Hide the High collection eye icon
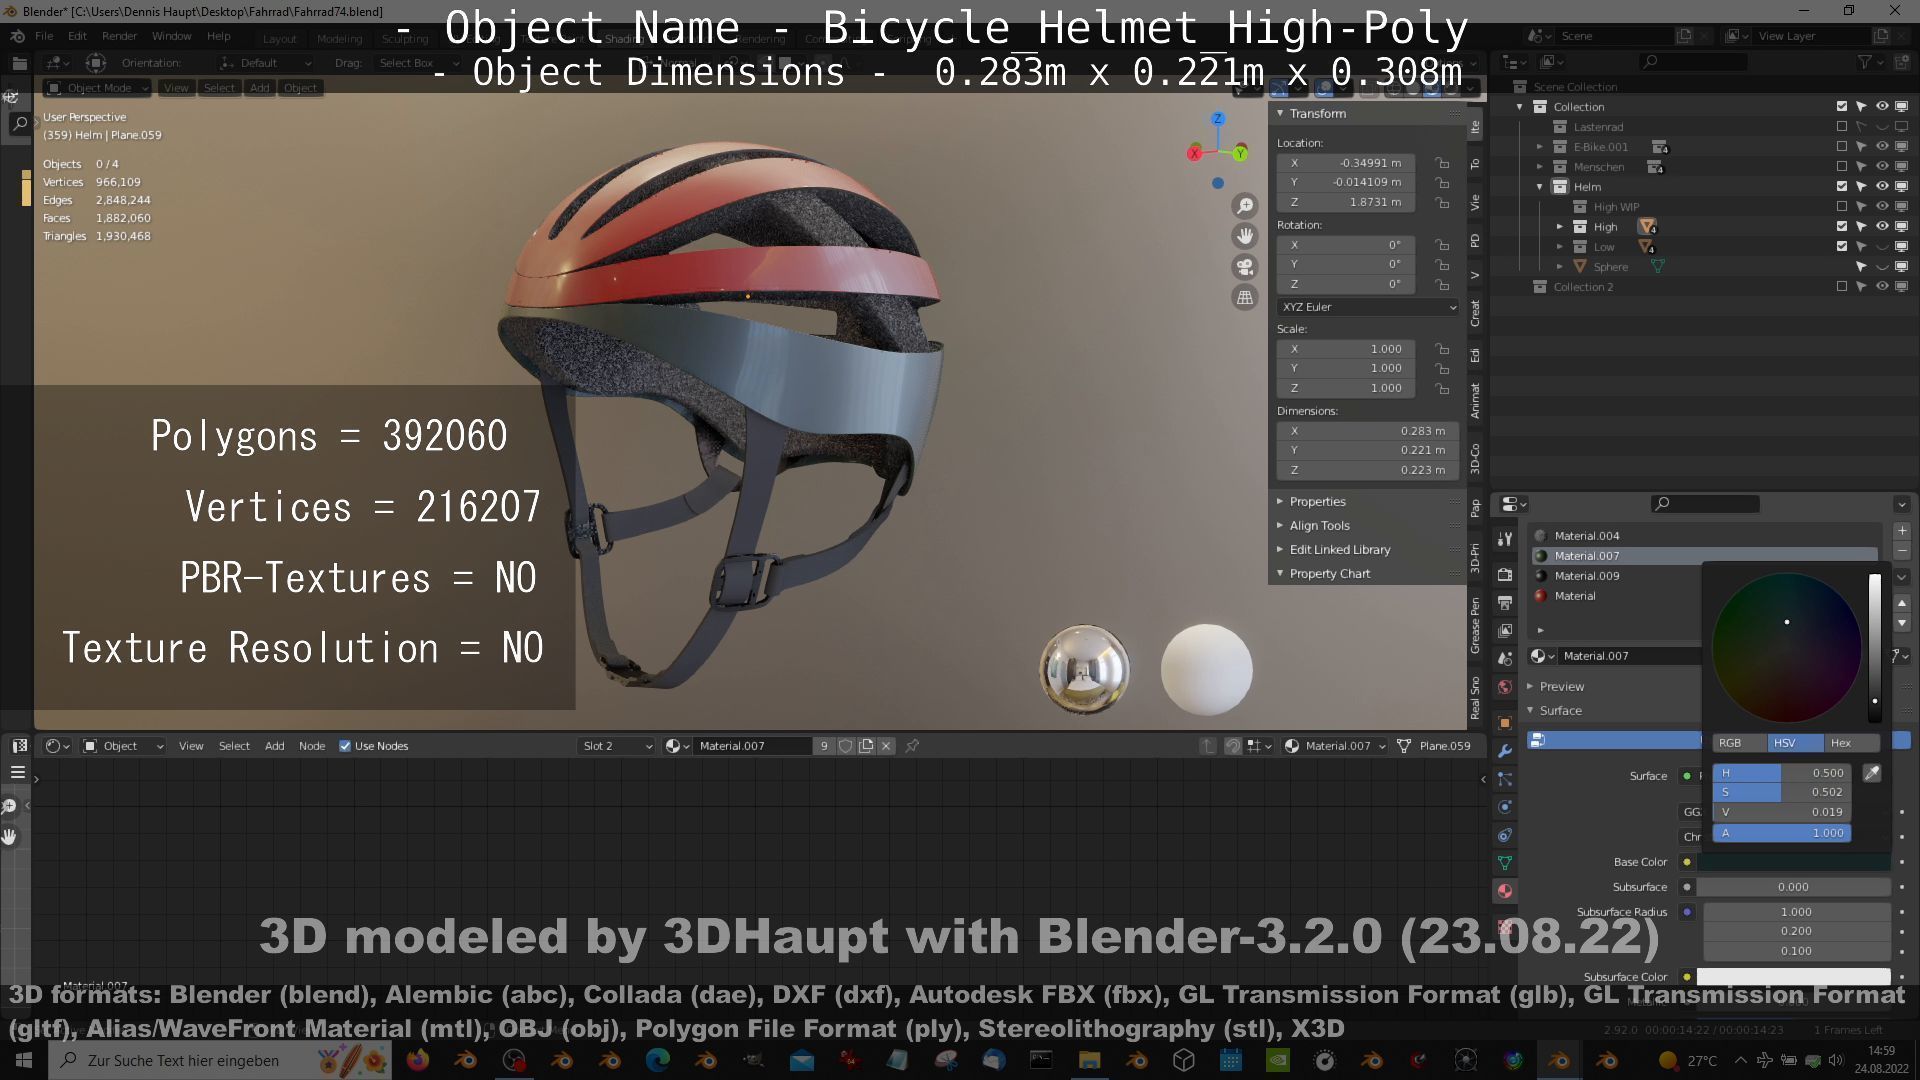Screen dimensions: 1920x1080 click(1882, 227)
